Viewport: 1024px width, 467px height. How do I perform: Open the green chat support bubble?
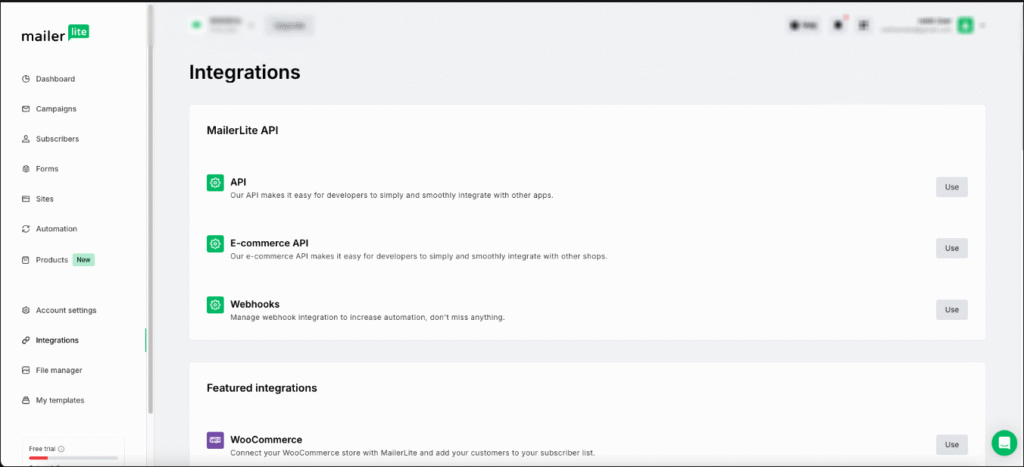tap(1003, 442)
